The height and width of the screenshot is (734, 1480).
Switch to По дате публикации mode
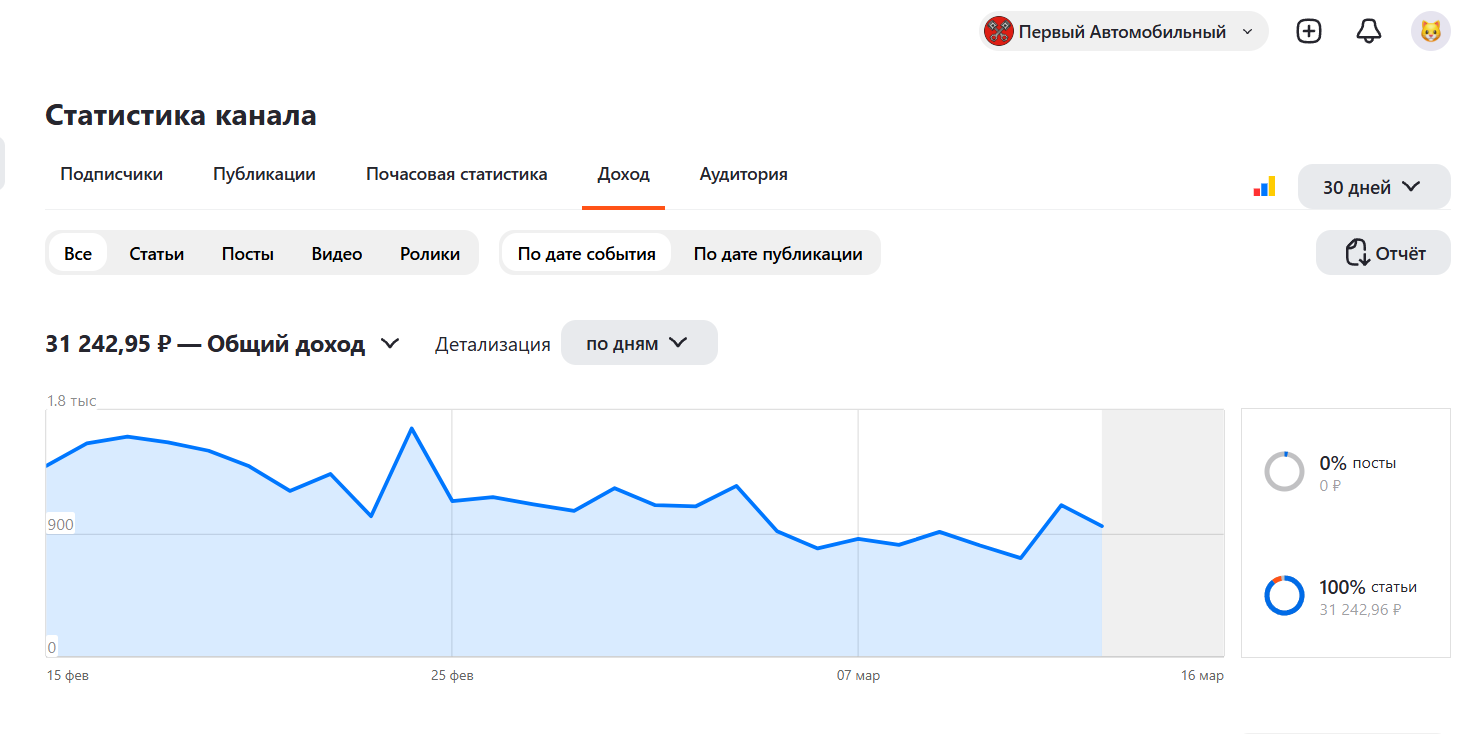tap(777, 253)
